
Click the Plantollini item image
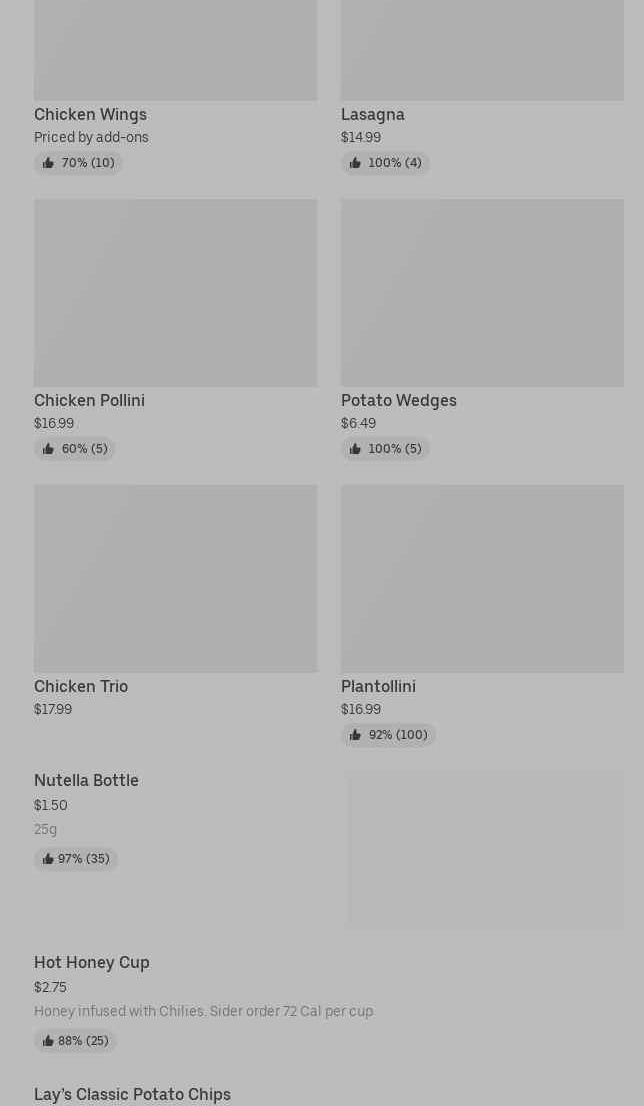482,578
